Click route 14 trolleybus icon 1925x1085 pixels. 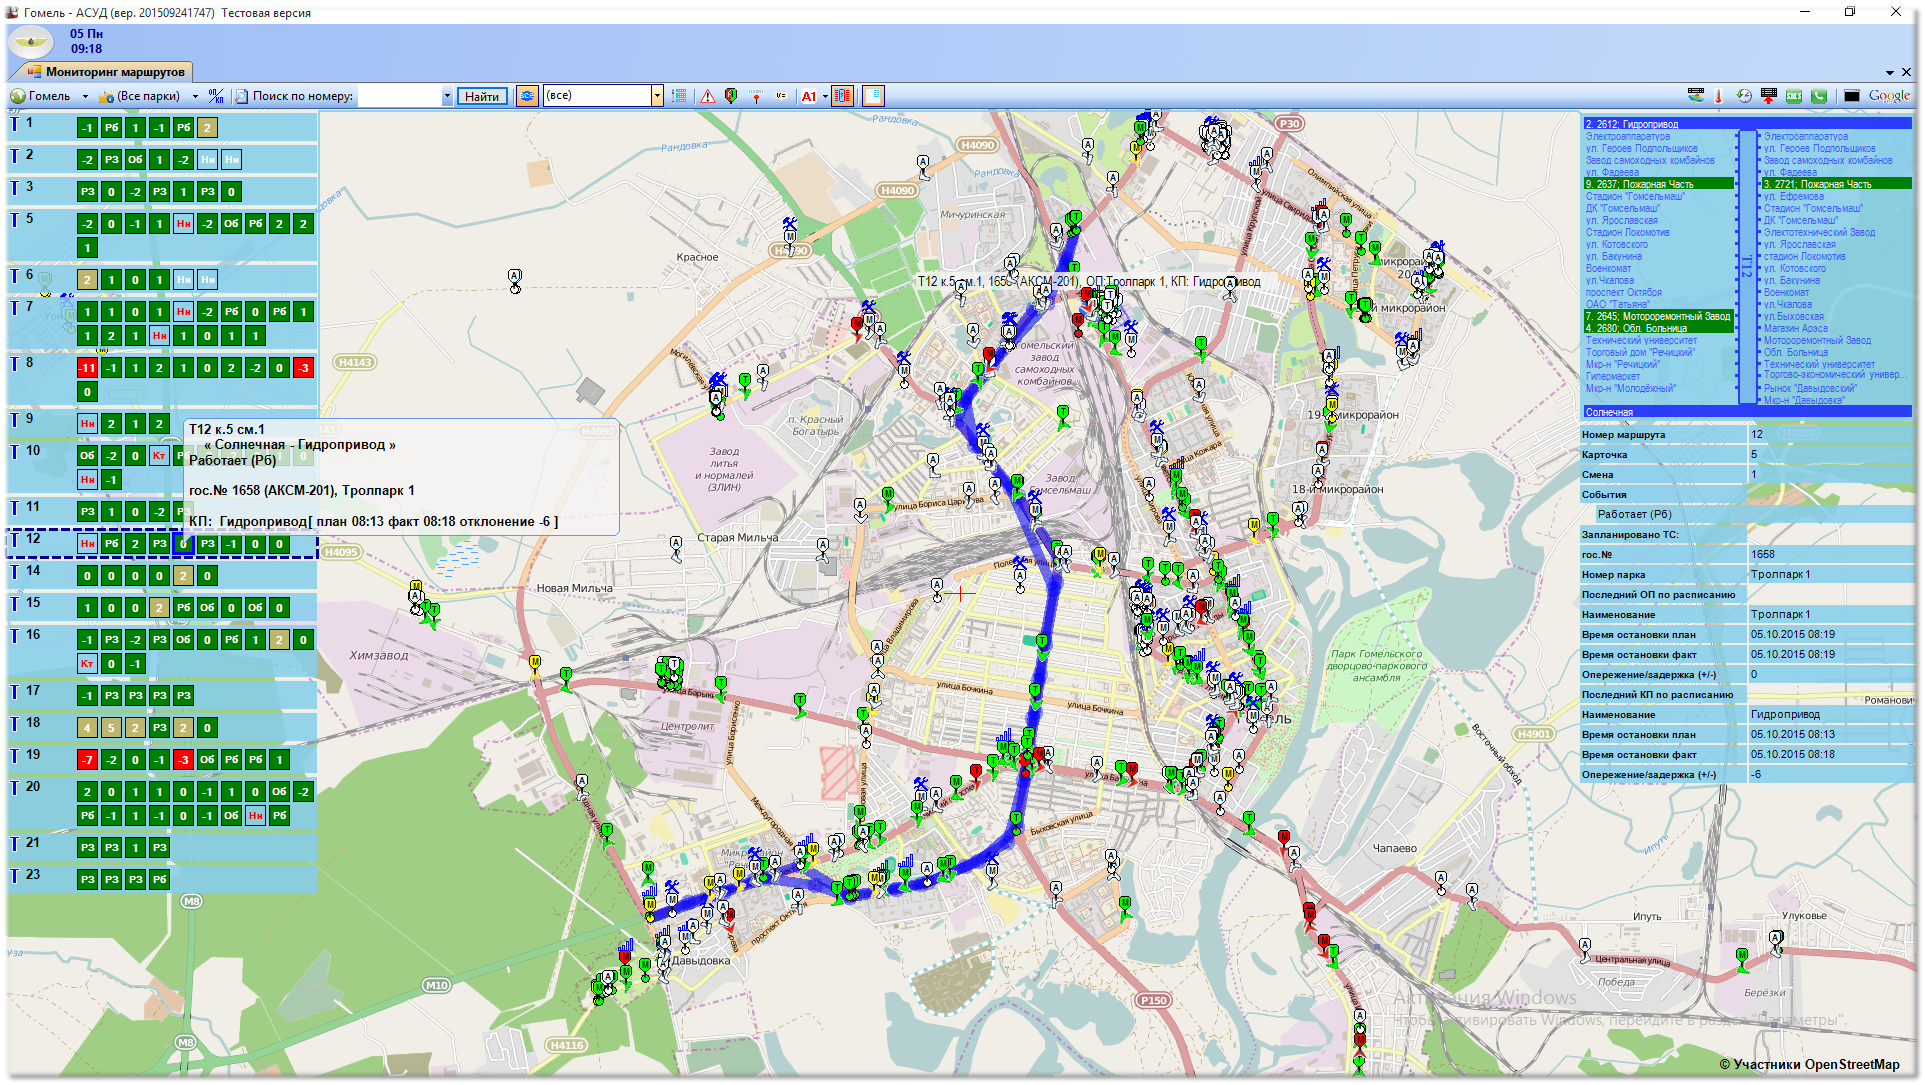(15, 571)
